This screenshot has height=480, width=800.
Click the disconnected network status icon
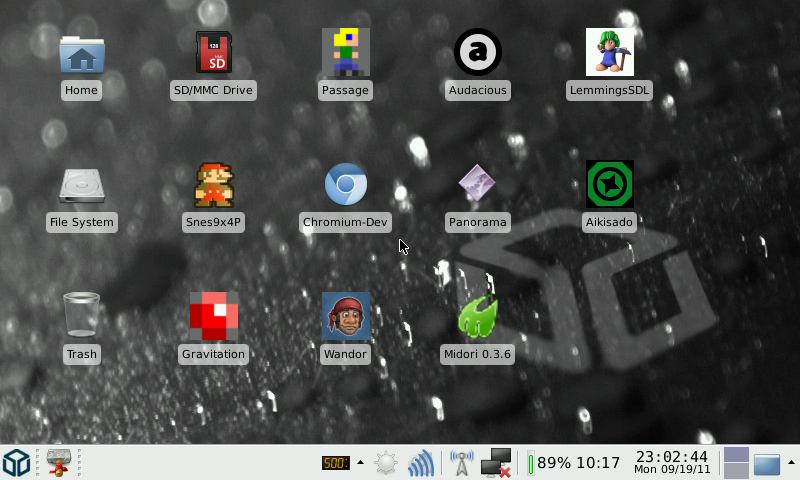click(495, 463)
